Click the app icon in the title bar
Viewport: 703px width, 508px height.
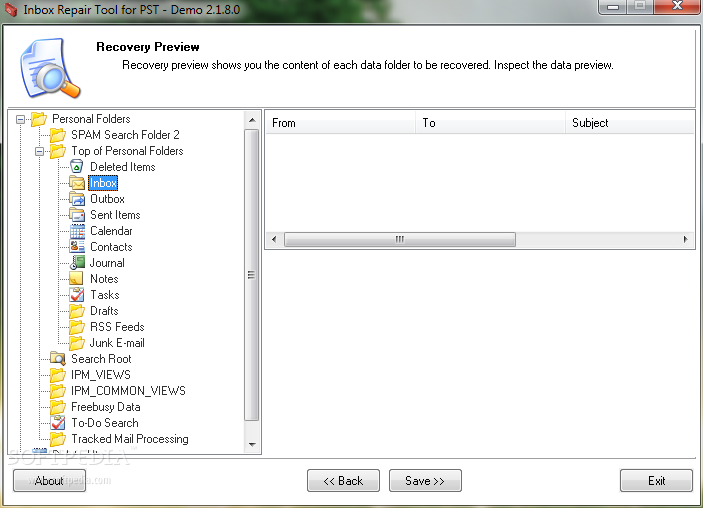click(x=11, y=9)
